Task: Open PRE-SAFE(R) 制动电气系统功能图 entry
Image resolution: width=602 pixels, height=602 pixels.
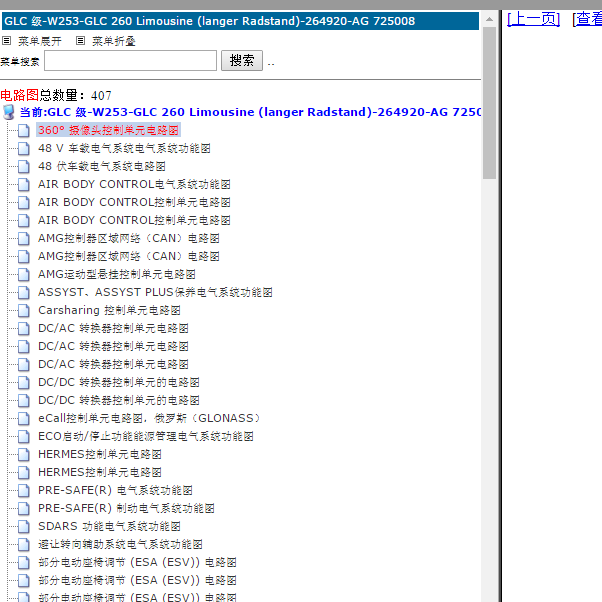Action: (x=126, y=509)
